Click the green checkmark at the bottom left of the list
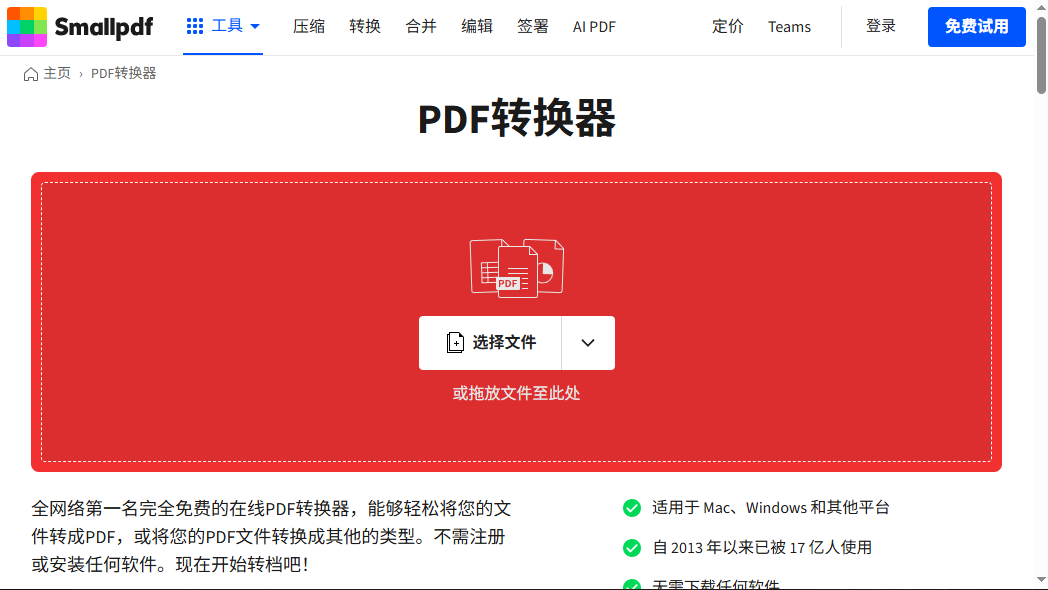Image resolution: width=1048 pixels, height=590 pixels. tap(632, 584)
